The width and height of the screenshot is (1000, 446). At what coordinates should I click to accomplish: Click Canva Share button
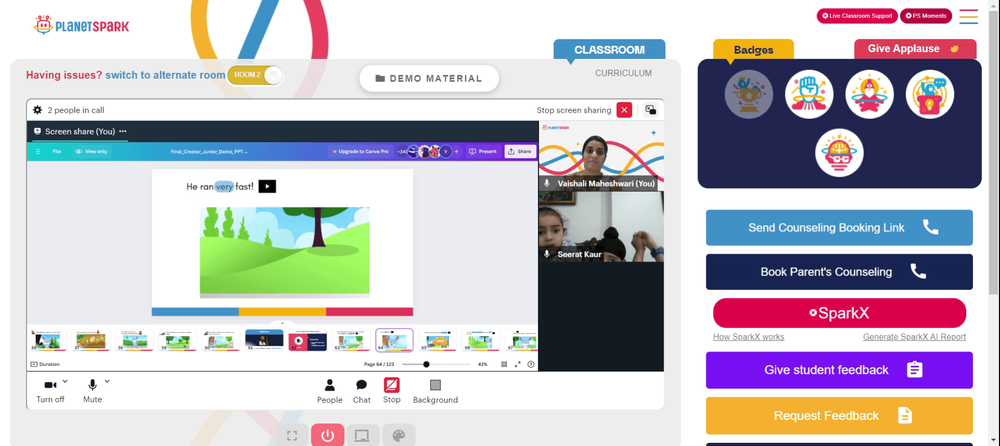coord(519,152)
